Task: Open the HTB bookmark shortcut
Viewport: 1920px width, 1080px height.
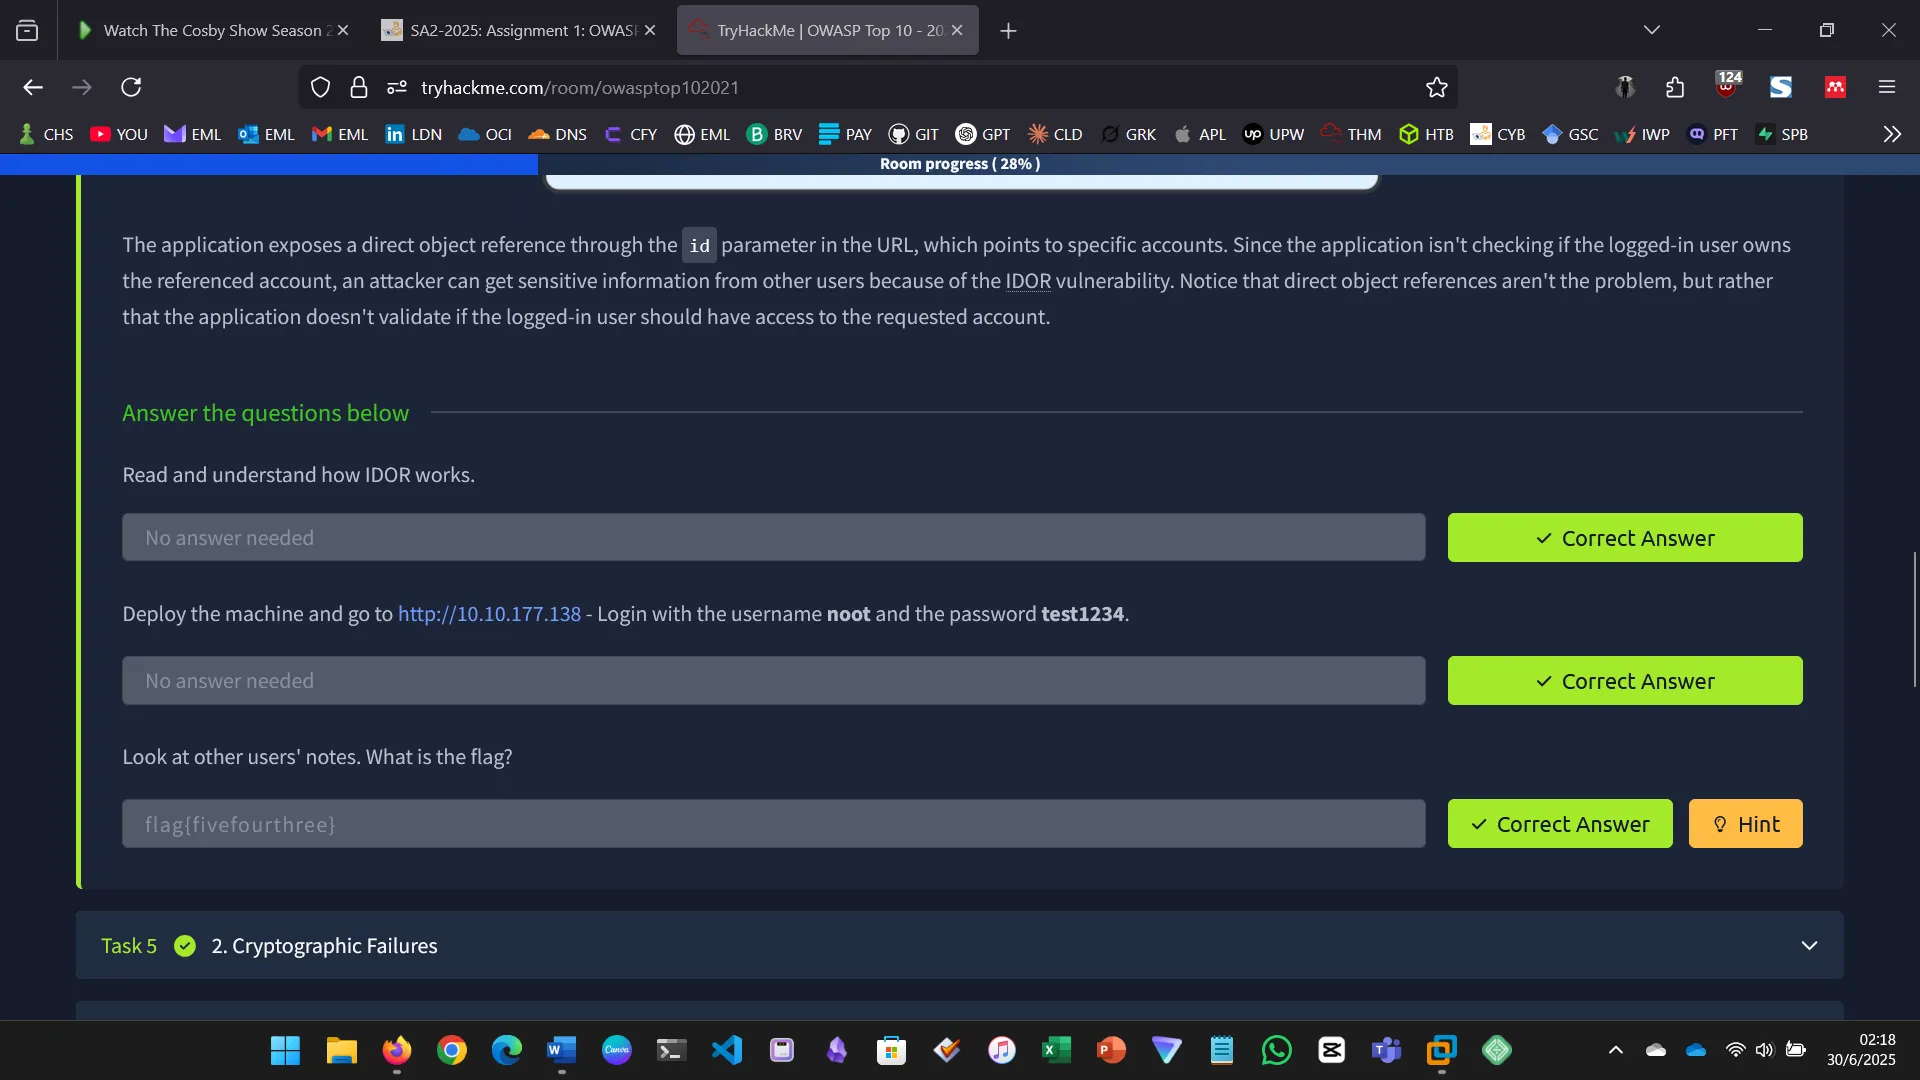Action: (1426, 134)
